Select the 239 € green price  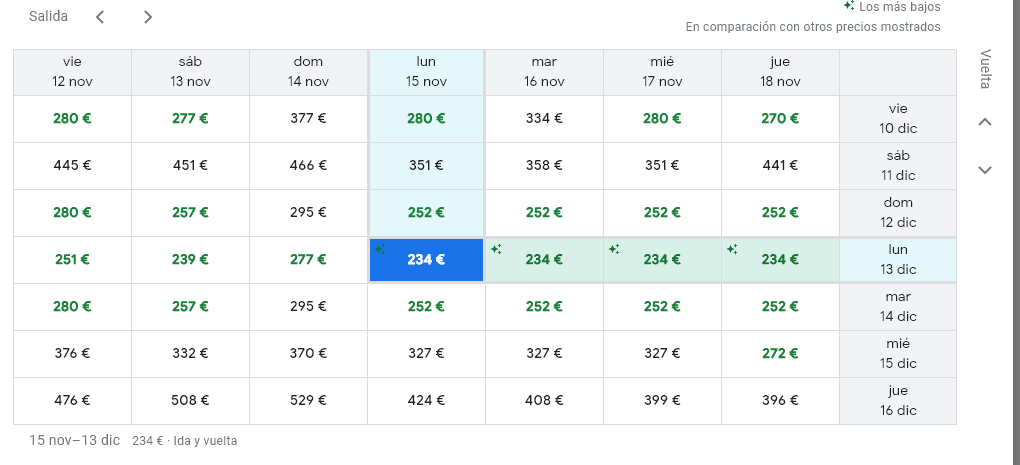point(191,260)
